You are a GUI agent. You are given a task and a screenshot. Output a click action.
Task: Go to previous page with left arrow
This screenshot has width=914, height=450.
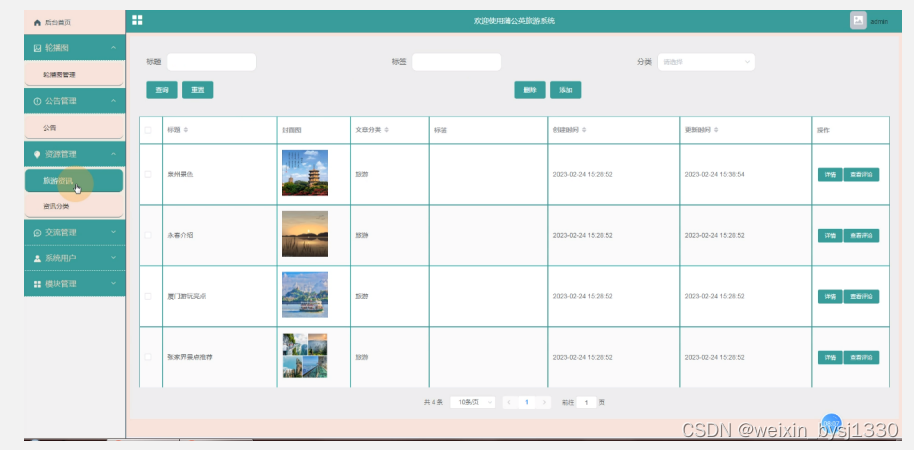pos(509,402)
